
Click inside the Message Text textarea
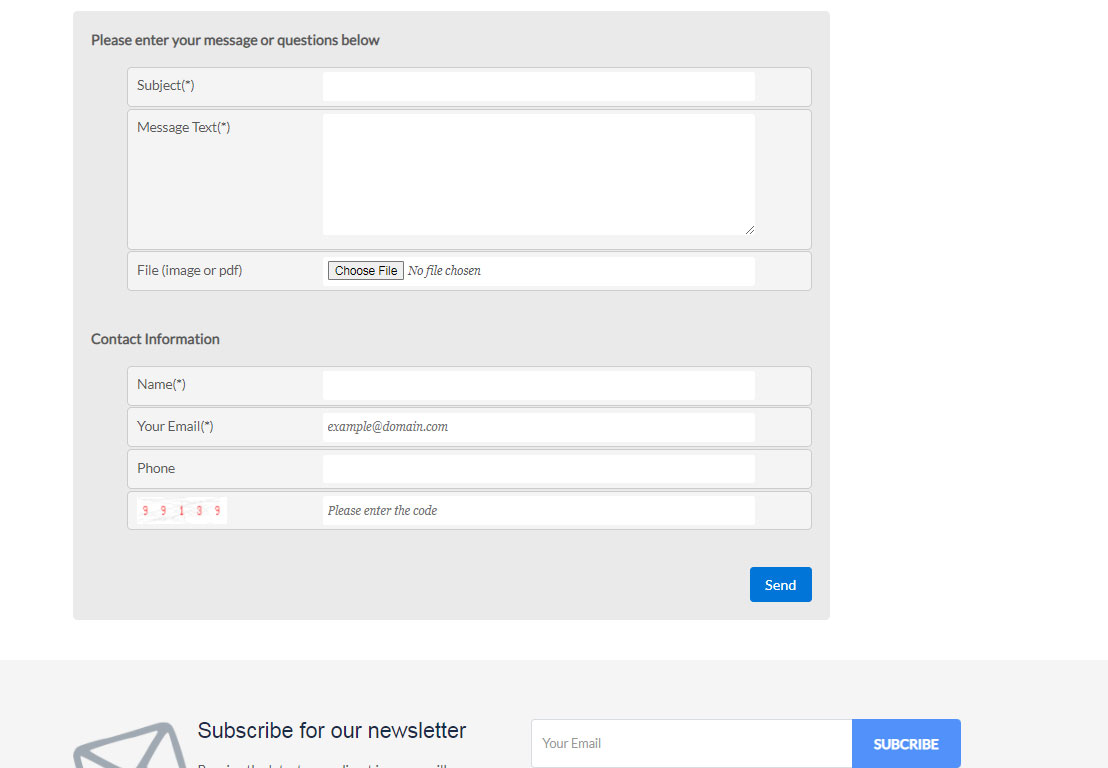click(538, 170)
